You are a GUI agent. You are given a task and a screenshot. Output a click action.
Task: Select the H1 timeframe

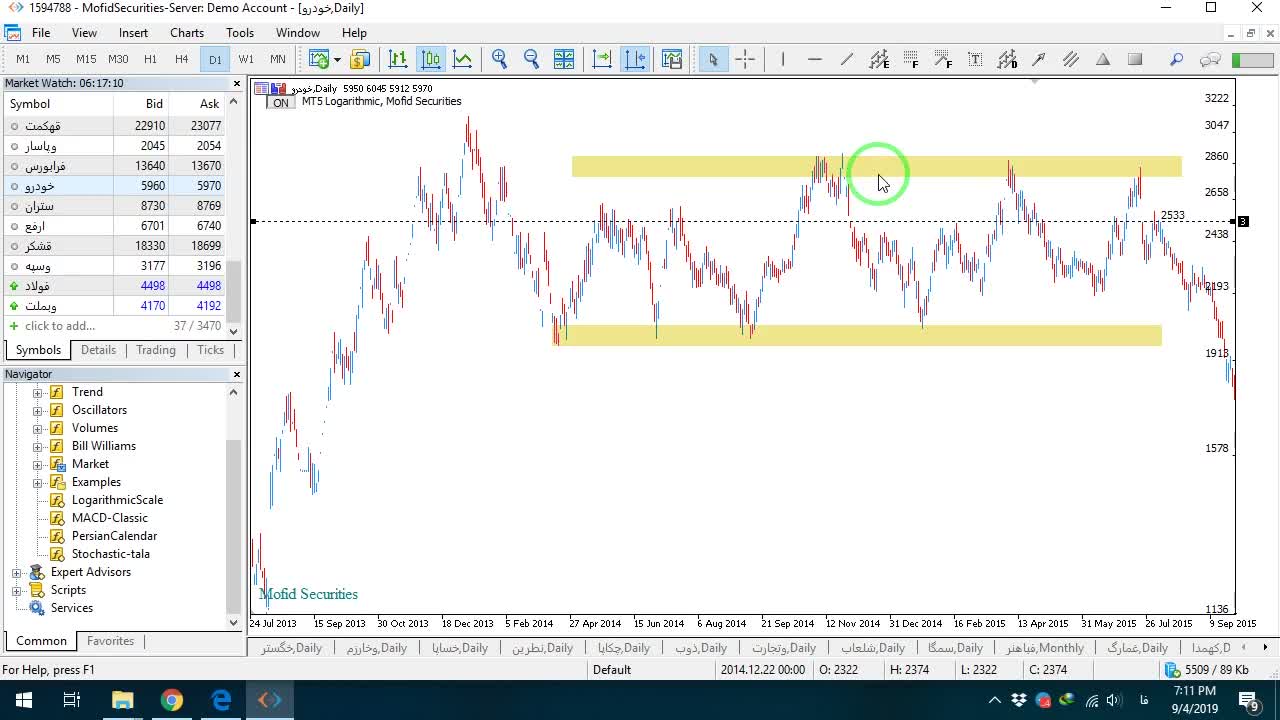pyautogui.click(x=150, y=60)
